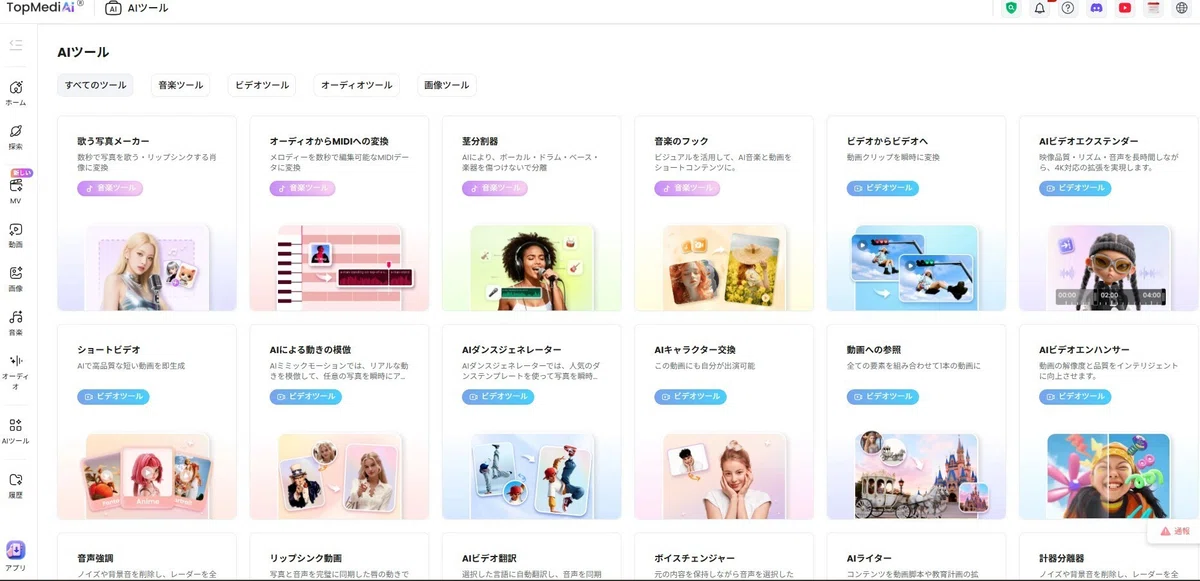
Task: Click the AIツール page heading text
Action: [83, 52]
